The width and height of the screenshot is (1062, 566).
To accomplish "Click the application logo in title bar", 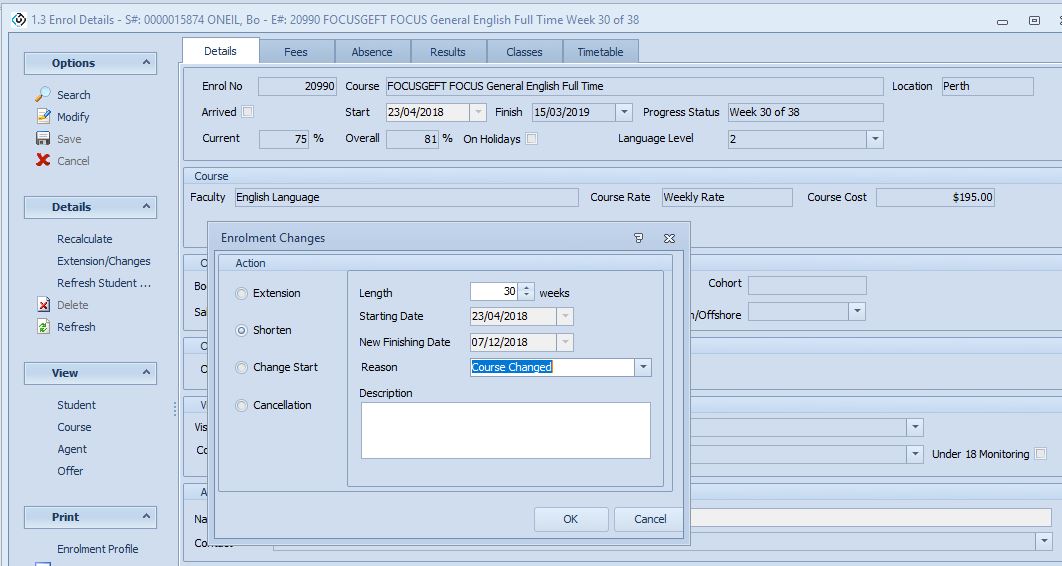I will pyautogui.click(x=18, y=19).
